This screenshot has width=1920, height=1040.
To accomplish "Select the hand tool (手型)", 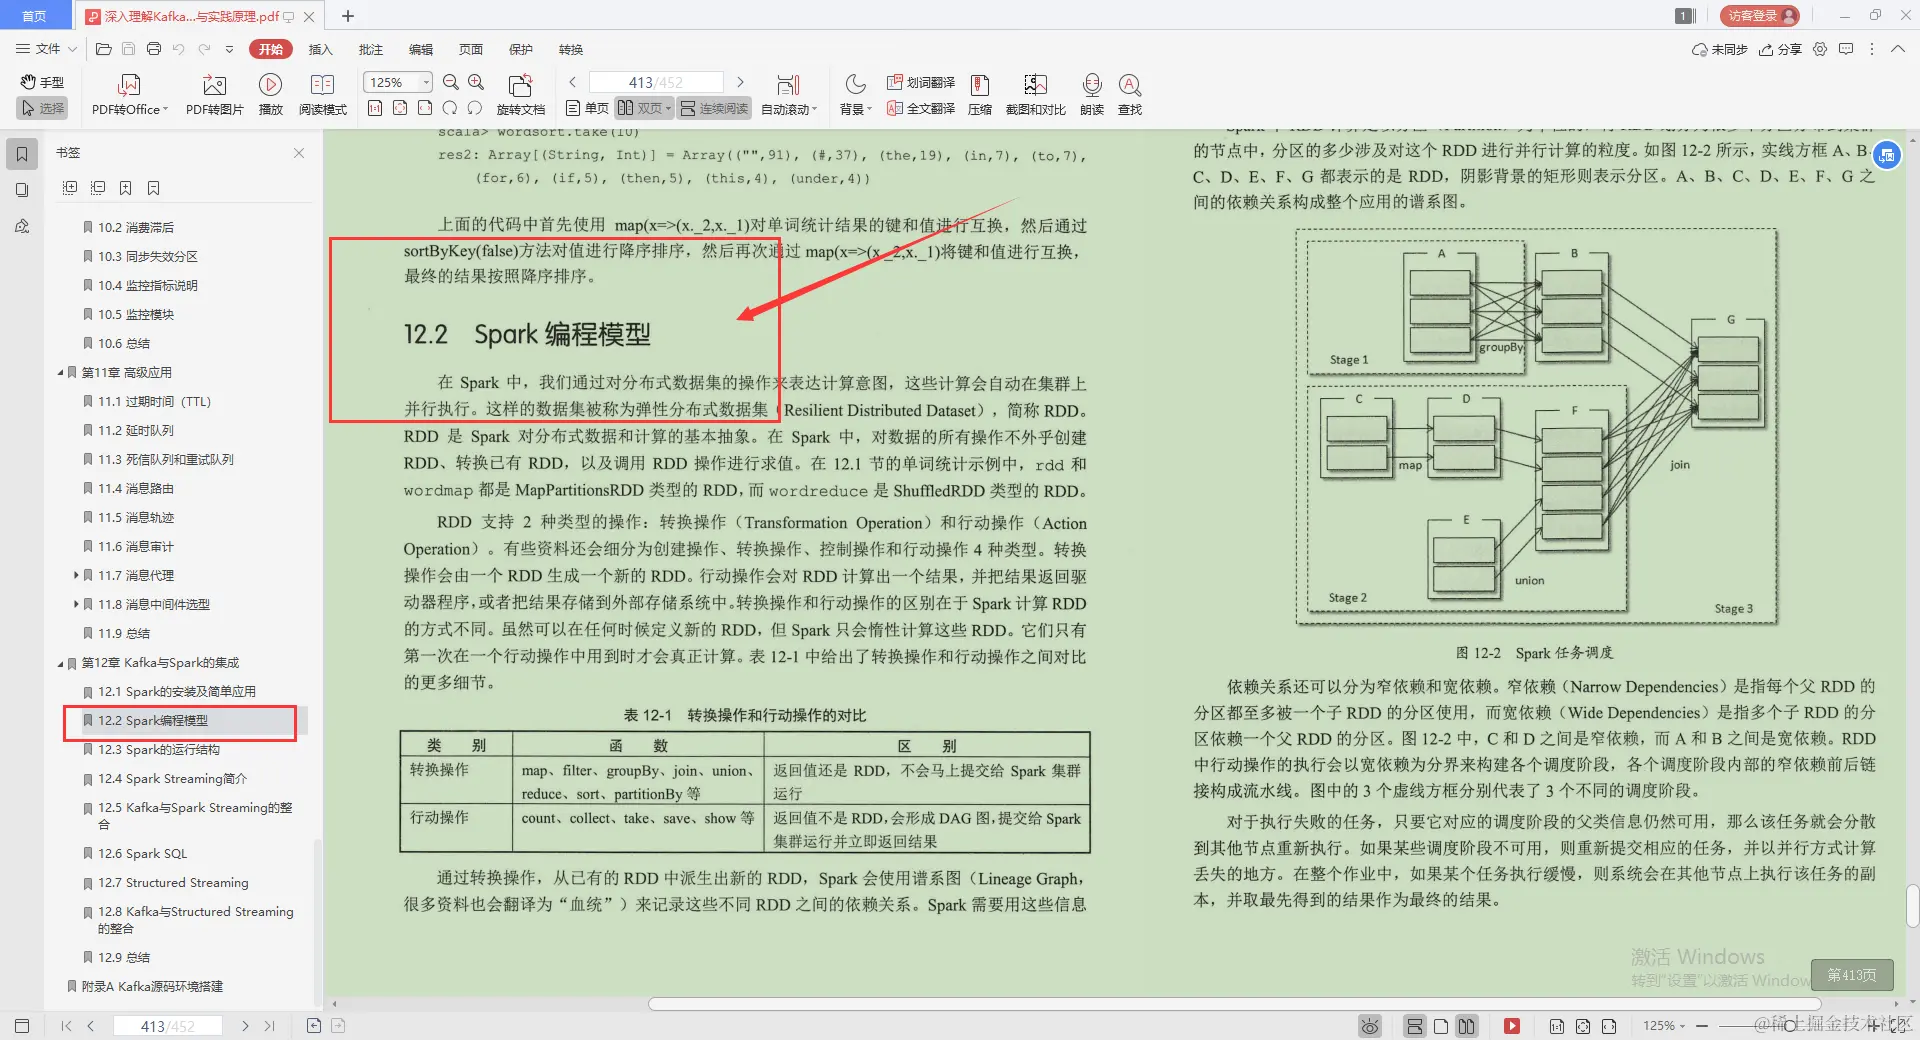I will (41, 82).
